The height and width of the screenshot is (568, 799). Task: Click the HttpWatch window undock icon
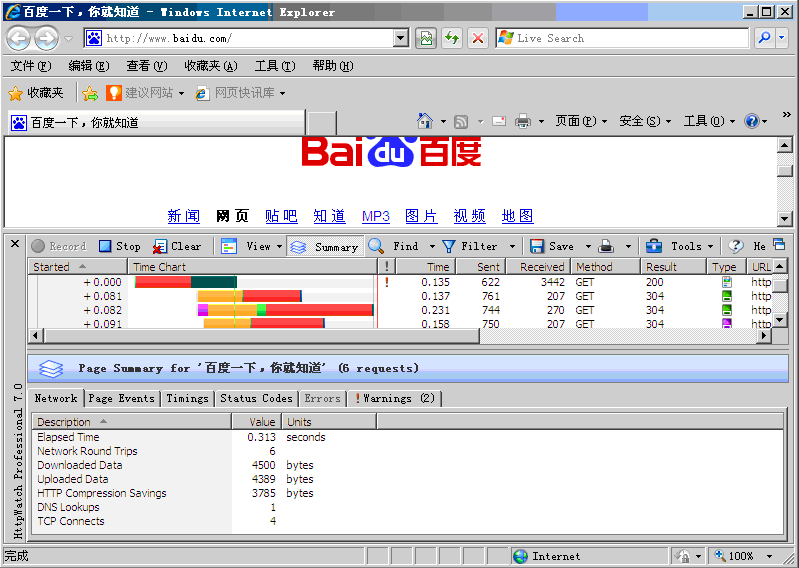[x=779, y=245]
